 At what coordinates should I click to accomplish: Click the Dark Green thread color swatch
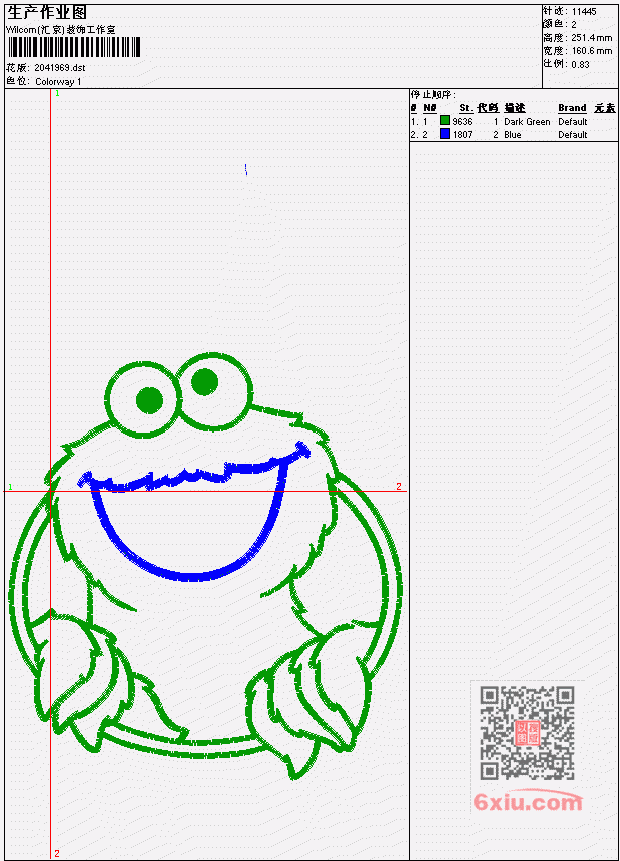tap(445, 120)
